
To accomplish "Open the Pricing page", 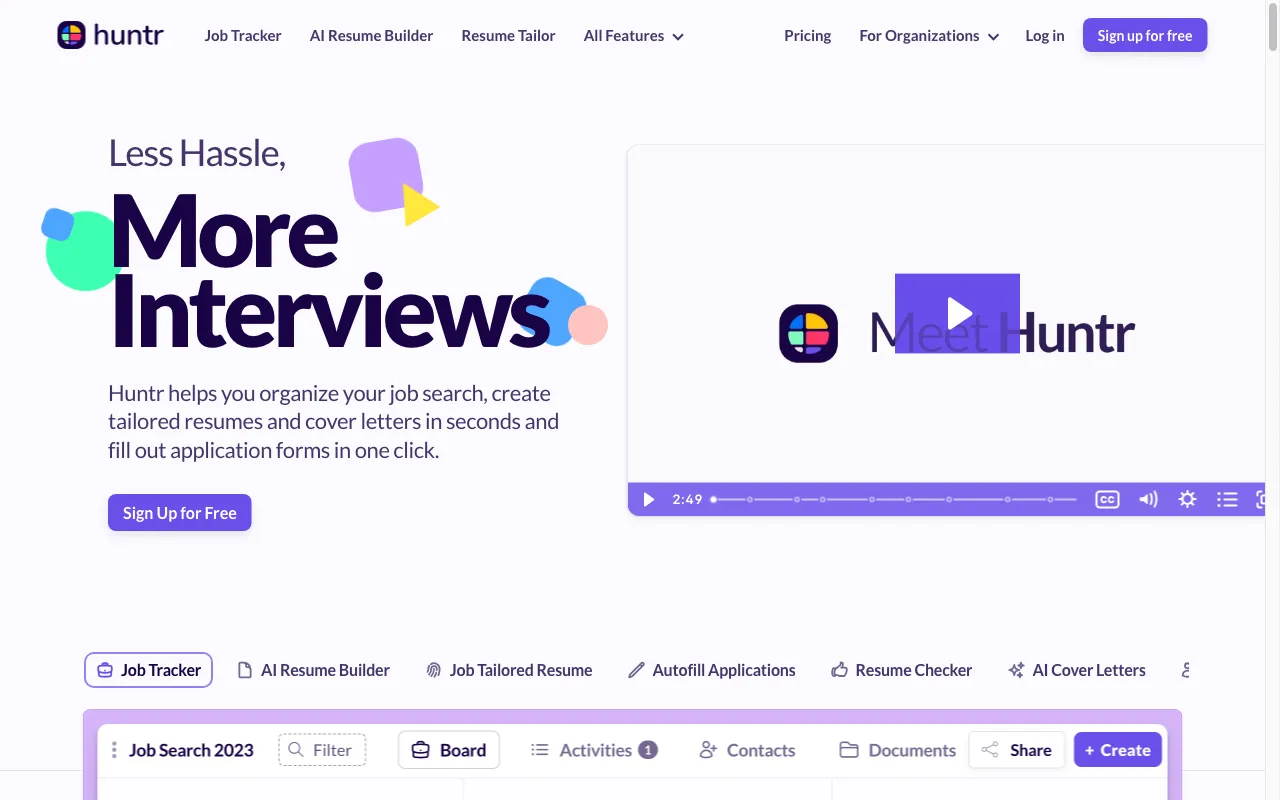I will coord(808,35).
